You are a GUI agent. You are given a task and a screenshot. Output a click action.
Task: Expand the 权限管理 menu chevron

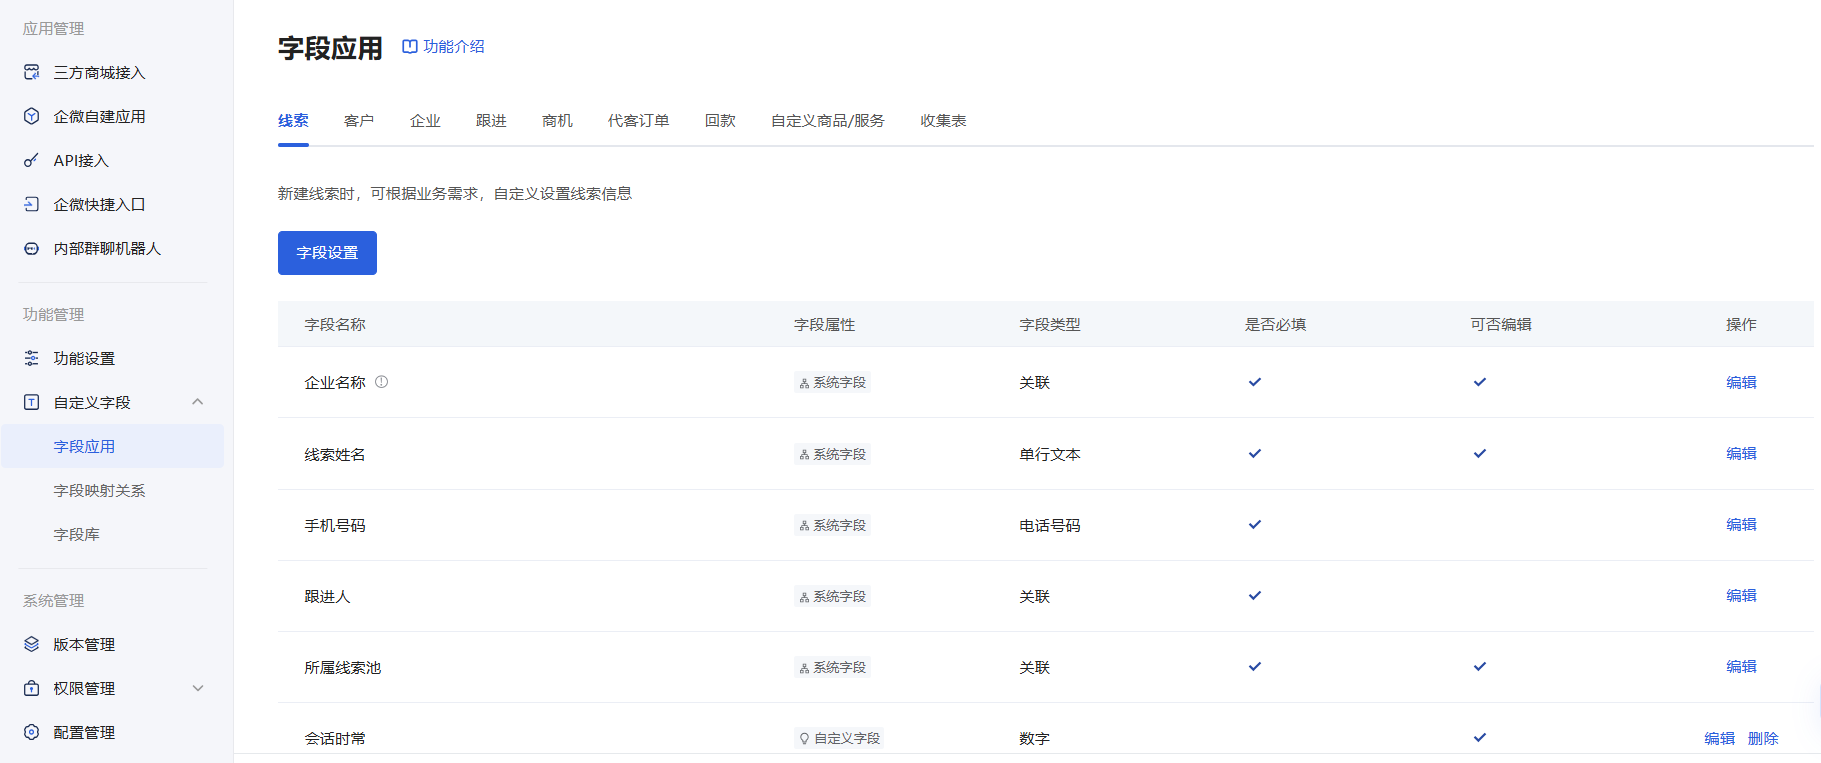coord(198,688)
